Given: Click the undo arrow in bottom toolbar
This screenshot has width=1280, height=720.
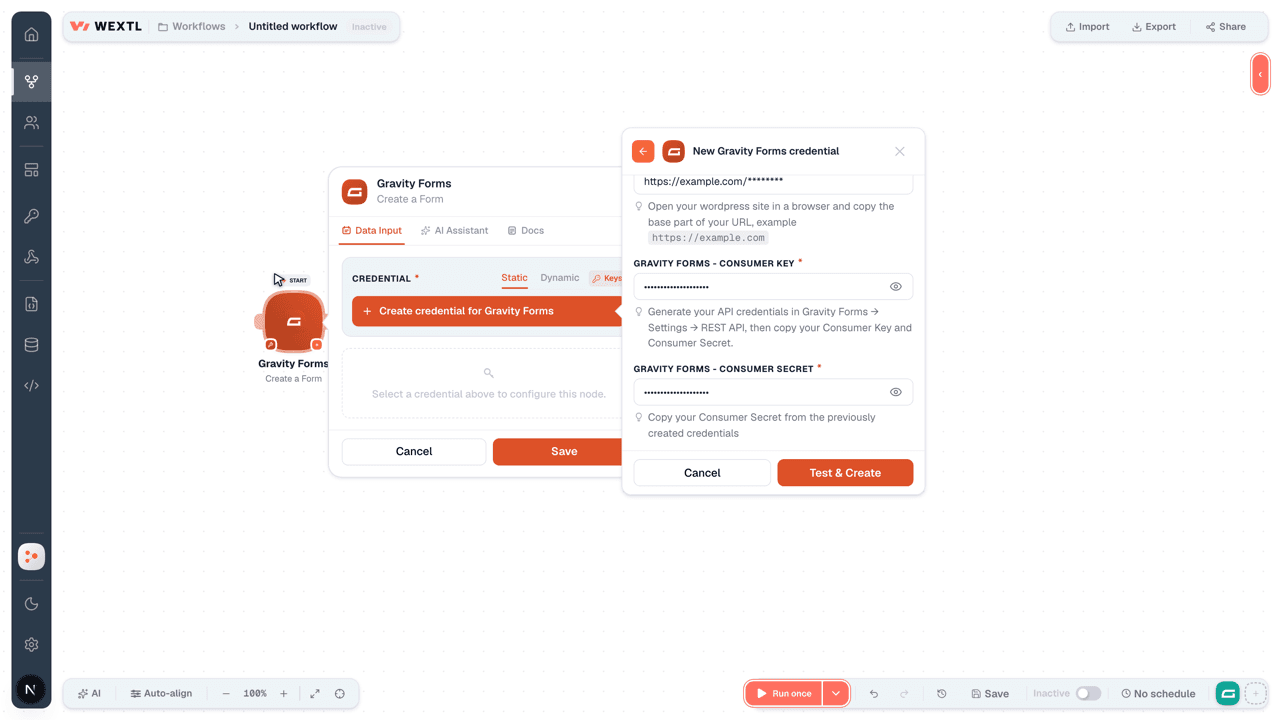Looking at the screenshot, I should (874, 693).
